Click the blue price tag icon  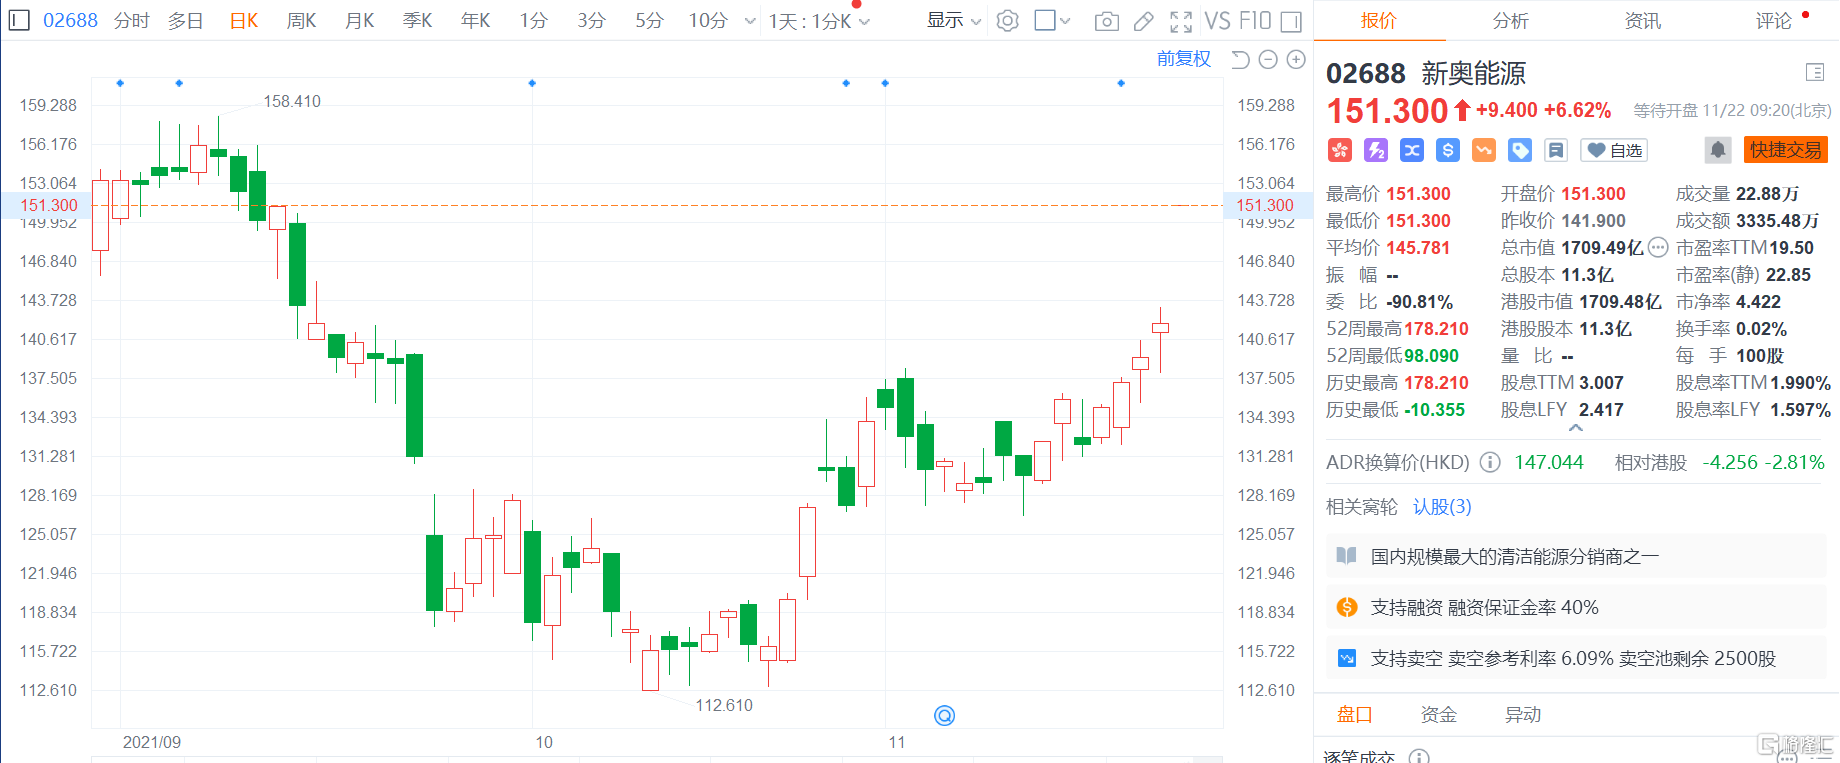(1520, 150)
